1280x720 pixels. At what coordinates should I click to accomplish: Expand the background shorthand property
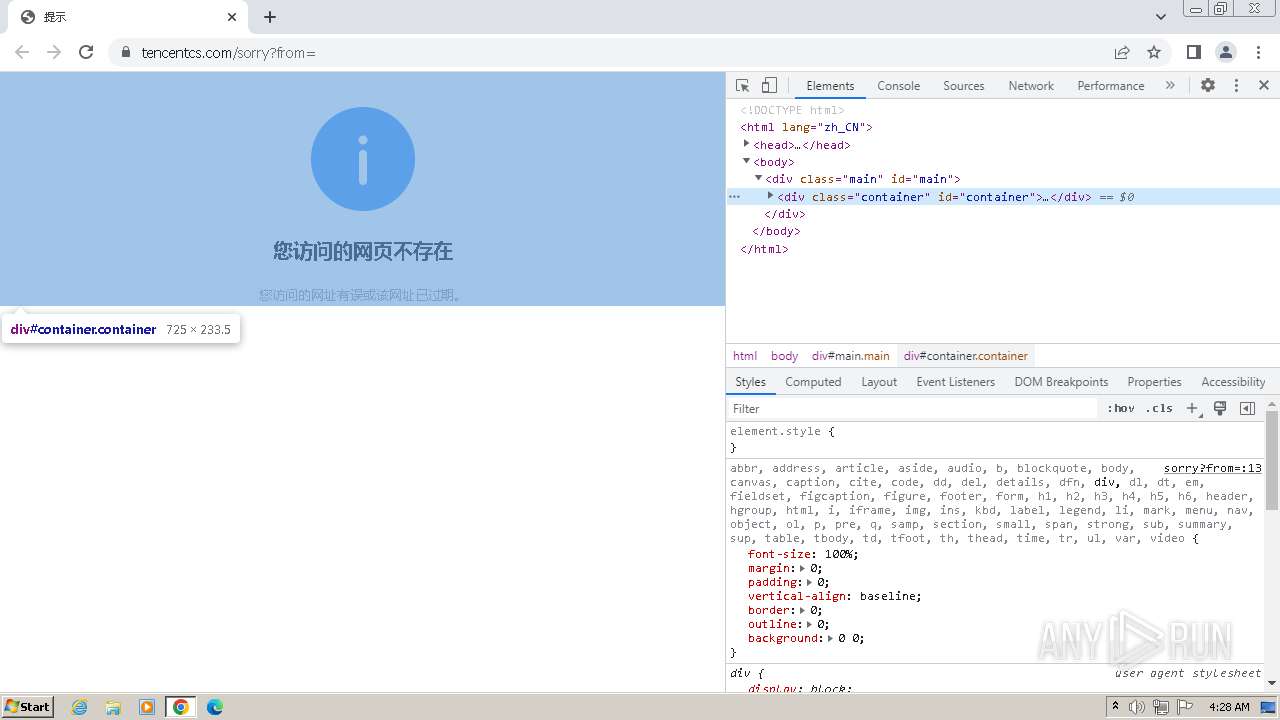pyautogui.click(x=830, y=638)
